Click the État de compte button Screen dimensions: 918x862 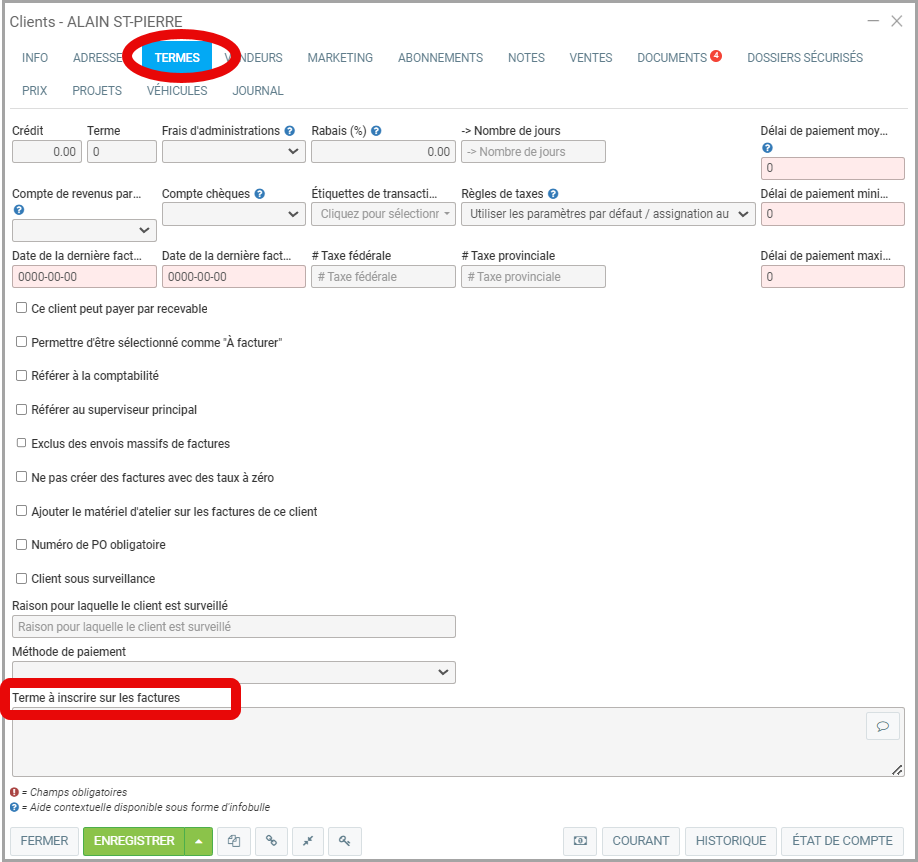(842, 841)
